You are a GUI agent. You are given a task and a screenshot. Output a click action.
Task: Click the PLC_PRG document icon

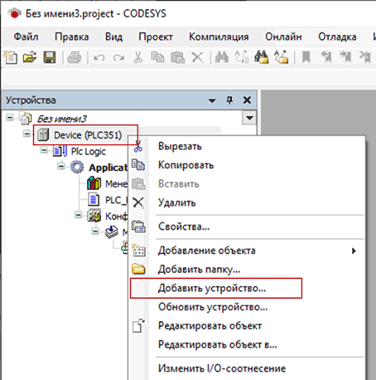(x=94, y=200)
